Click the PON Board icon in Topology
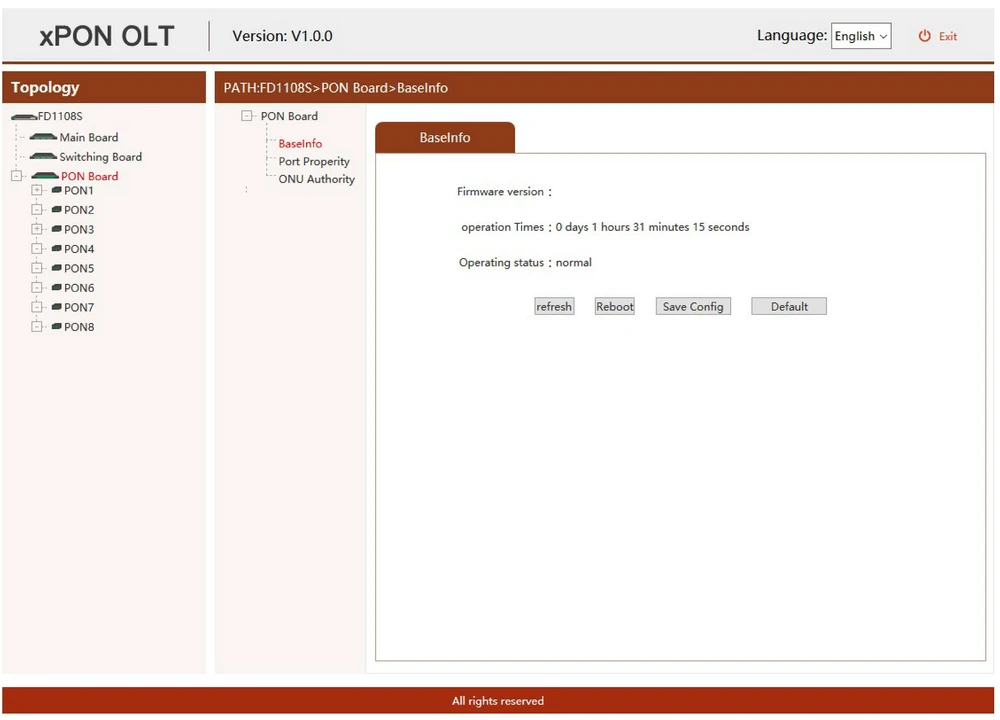Viewport: 1000px width, 720px height. tap(45, 176)
